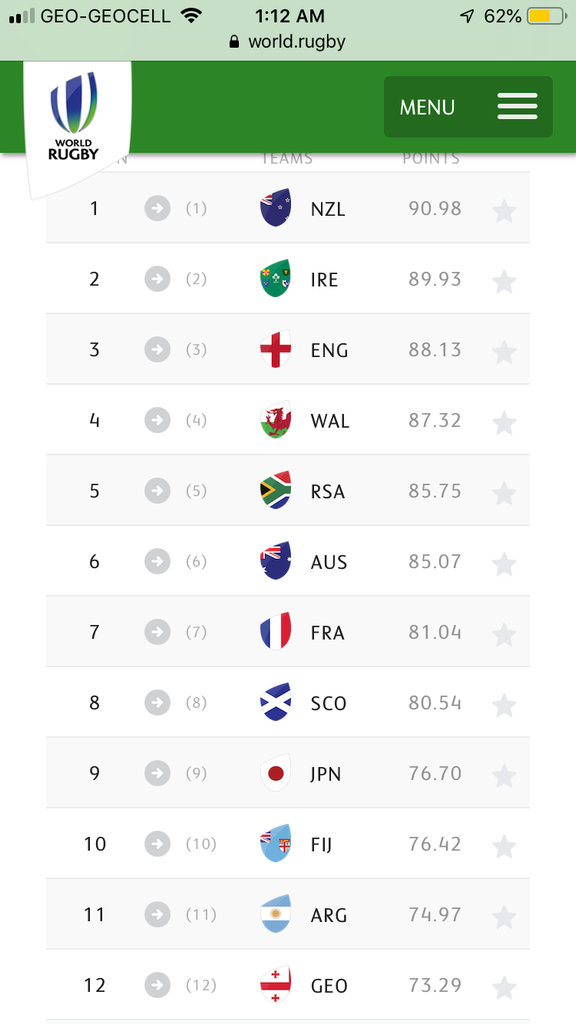Screen dimensions: 576x1024
Task: Tap the New Zealand flag icon
Action: coord(276,208)
